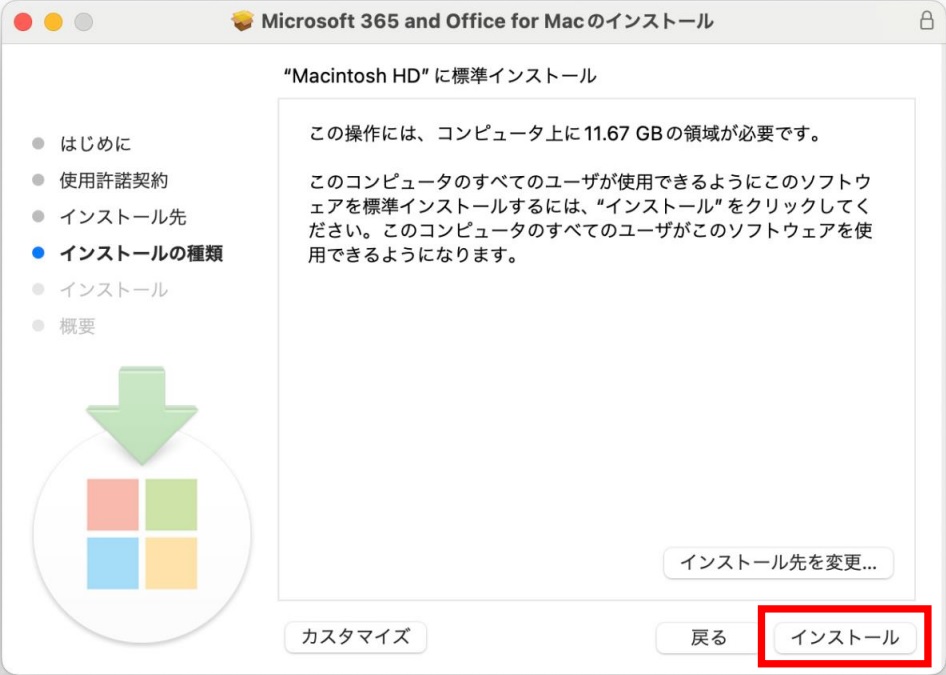
Task: Select the 使用許諾契約 step
Action: pyautogui.click(x=113, y=180)
